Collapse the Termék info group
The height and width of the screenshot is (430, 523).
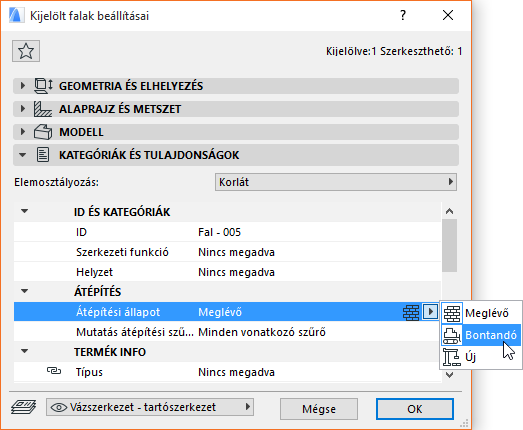24,351
